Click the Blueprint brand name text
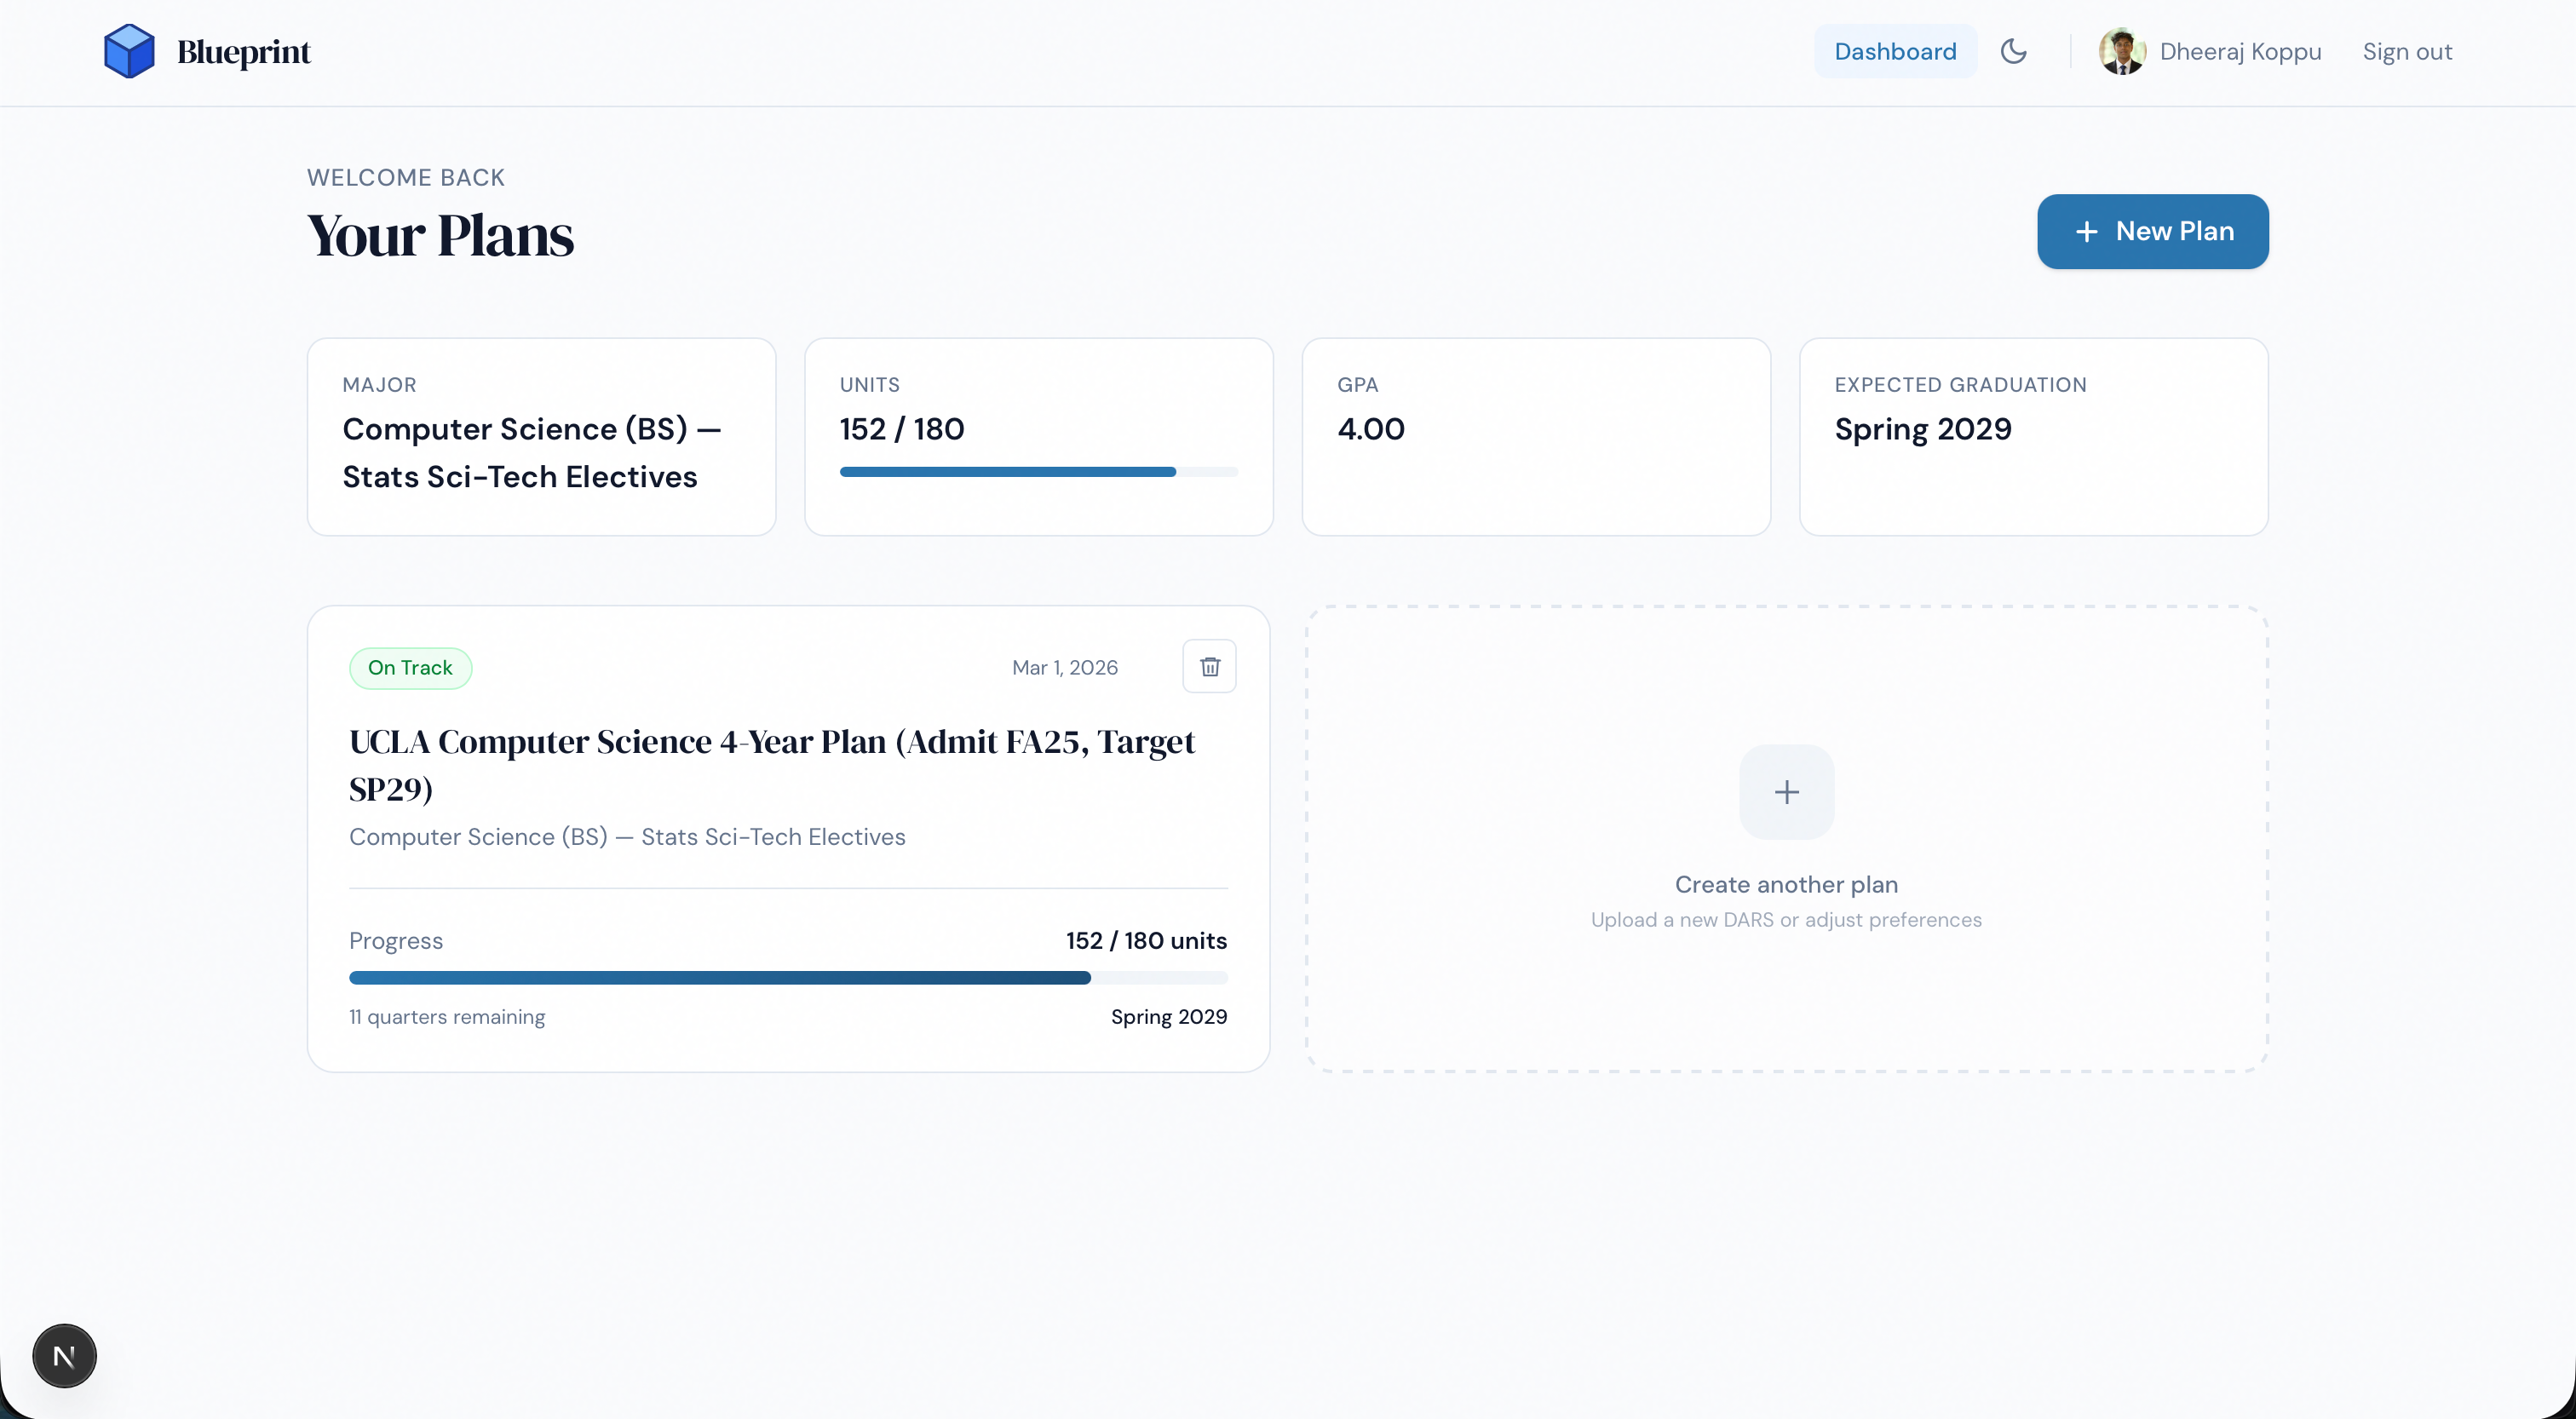The width and height of the screenshot is (2576, 1419). tap(244, 51)
